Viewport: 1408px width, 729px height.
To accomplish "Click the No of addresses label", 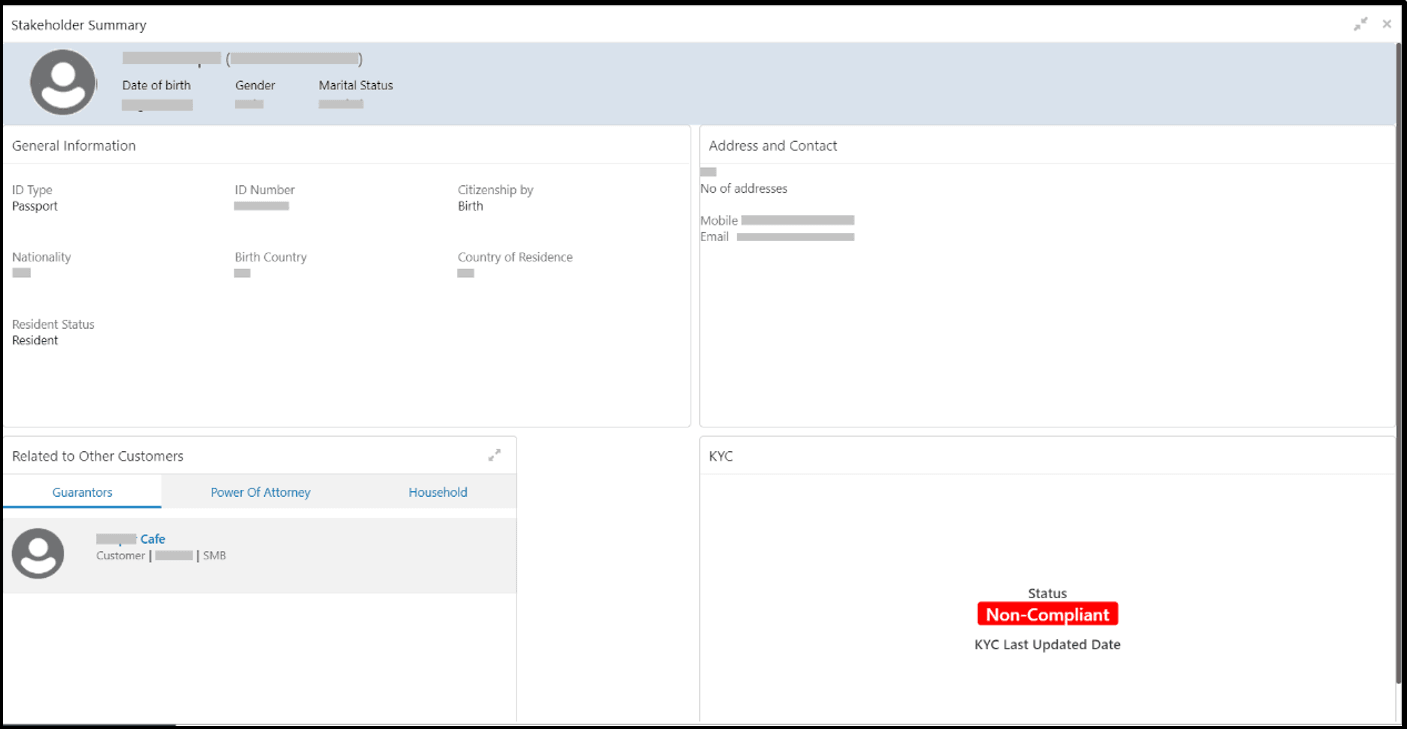I will coord(744,189).
